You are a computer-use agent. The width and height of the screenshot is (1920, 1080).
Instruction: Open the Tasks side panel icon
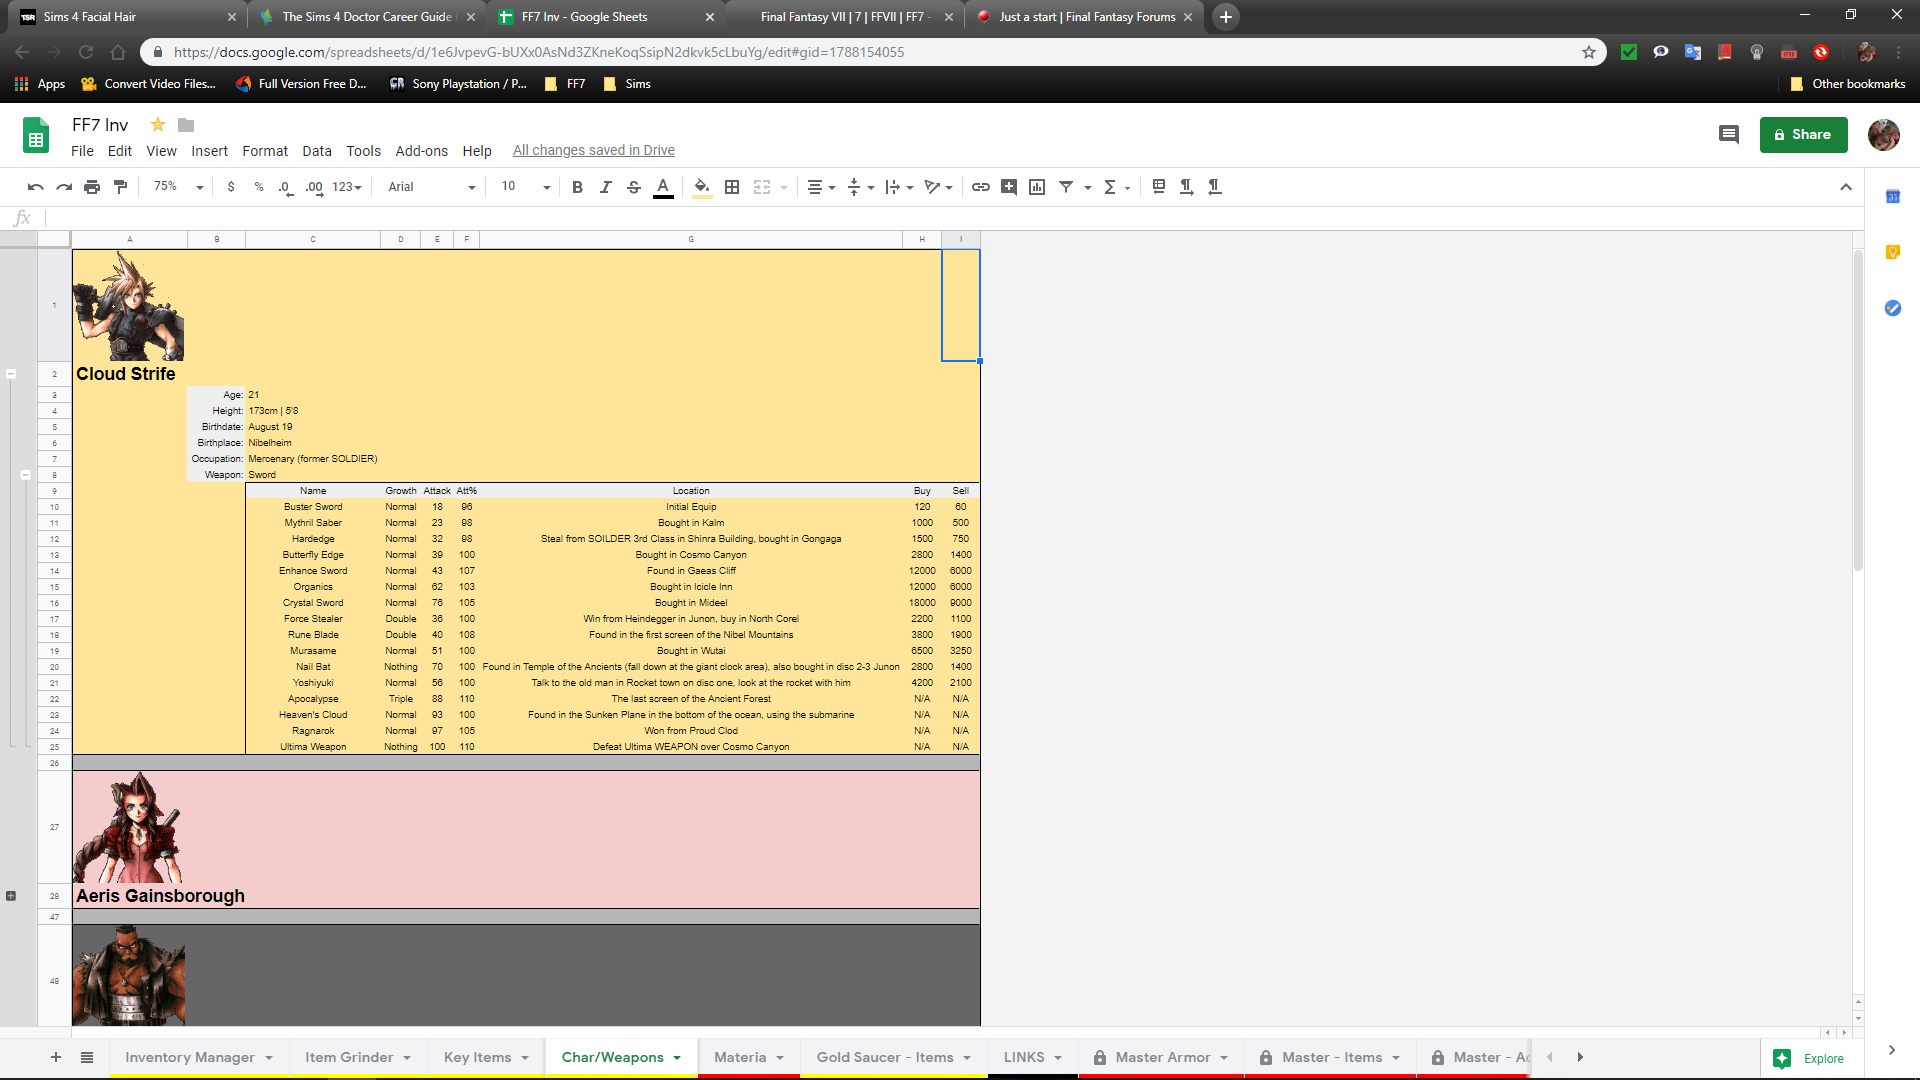point(1892,308)
